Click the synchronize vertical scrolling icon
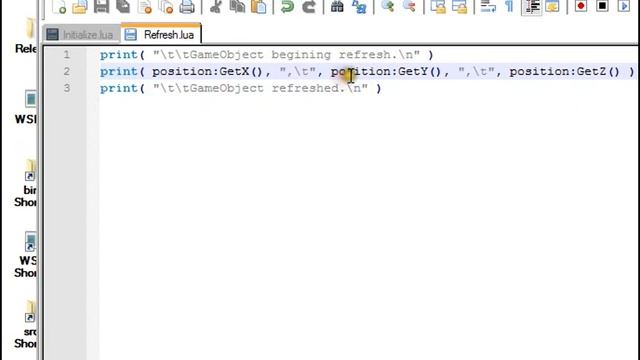The height and width of the screenshot is (360, 640). pos(438,7)
